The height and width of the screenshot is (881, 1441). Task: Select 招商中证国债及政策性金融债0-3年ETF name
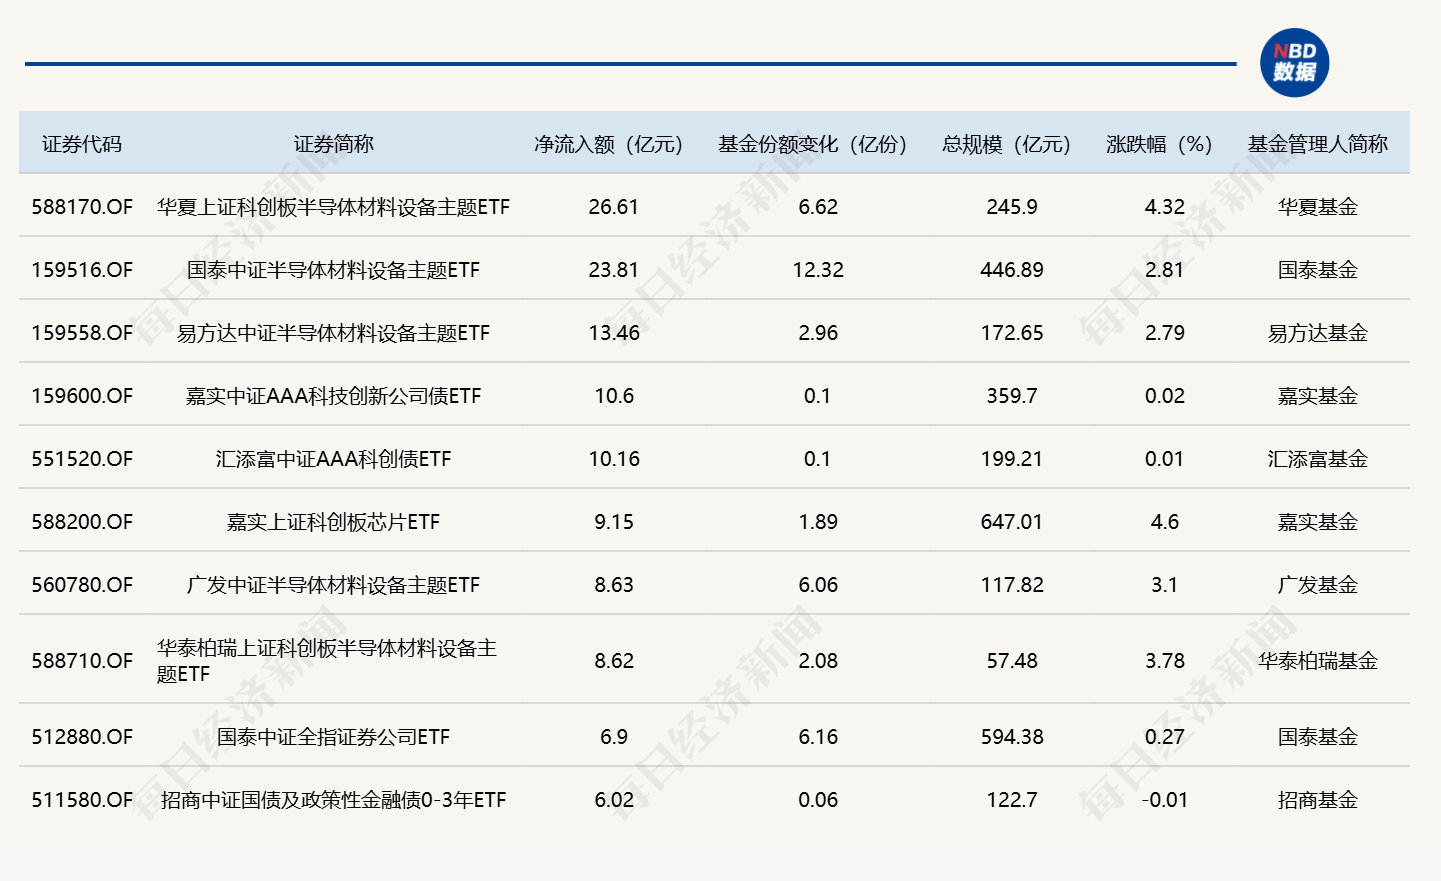pyautogui.click(x=334, y=800)
